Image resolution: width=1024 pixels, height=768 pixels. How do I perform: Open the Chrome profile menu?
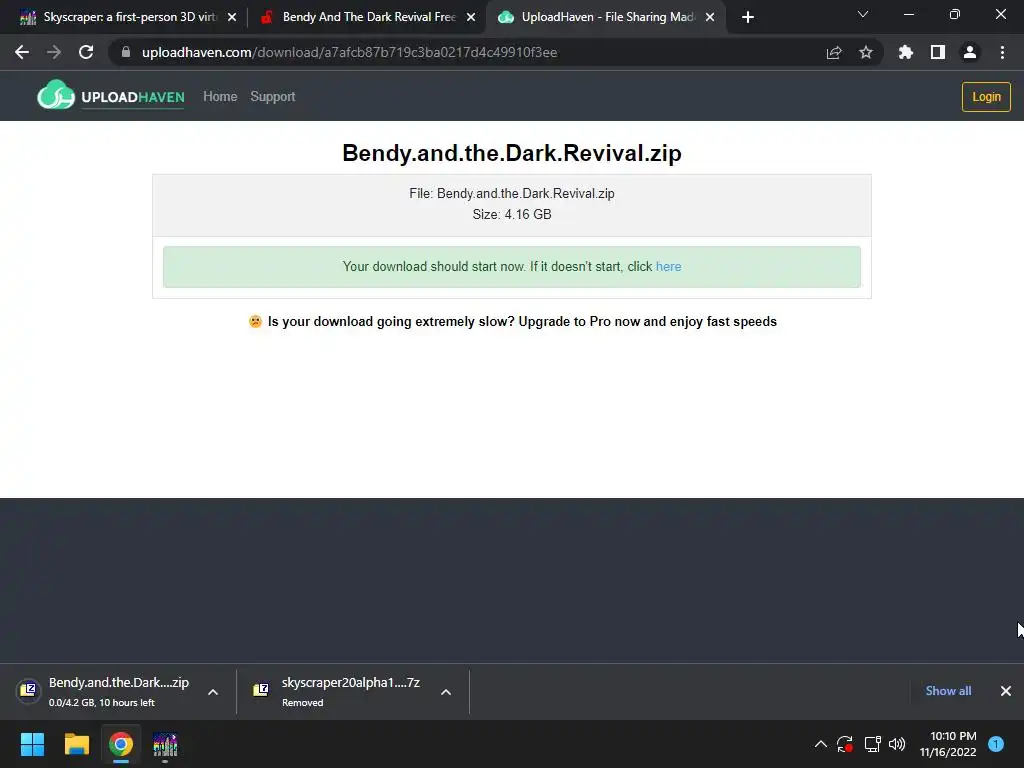[x=970, y=52]
